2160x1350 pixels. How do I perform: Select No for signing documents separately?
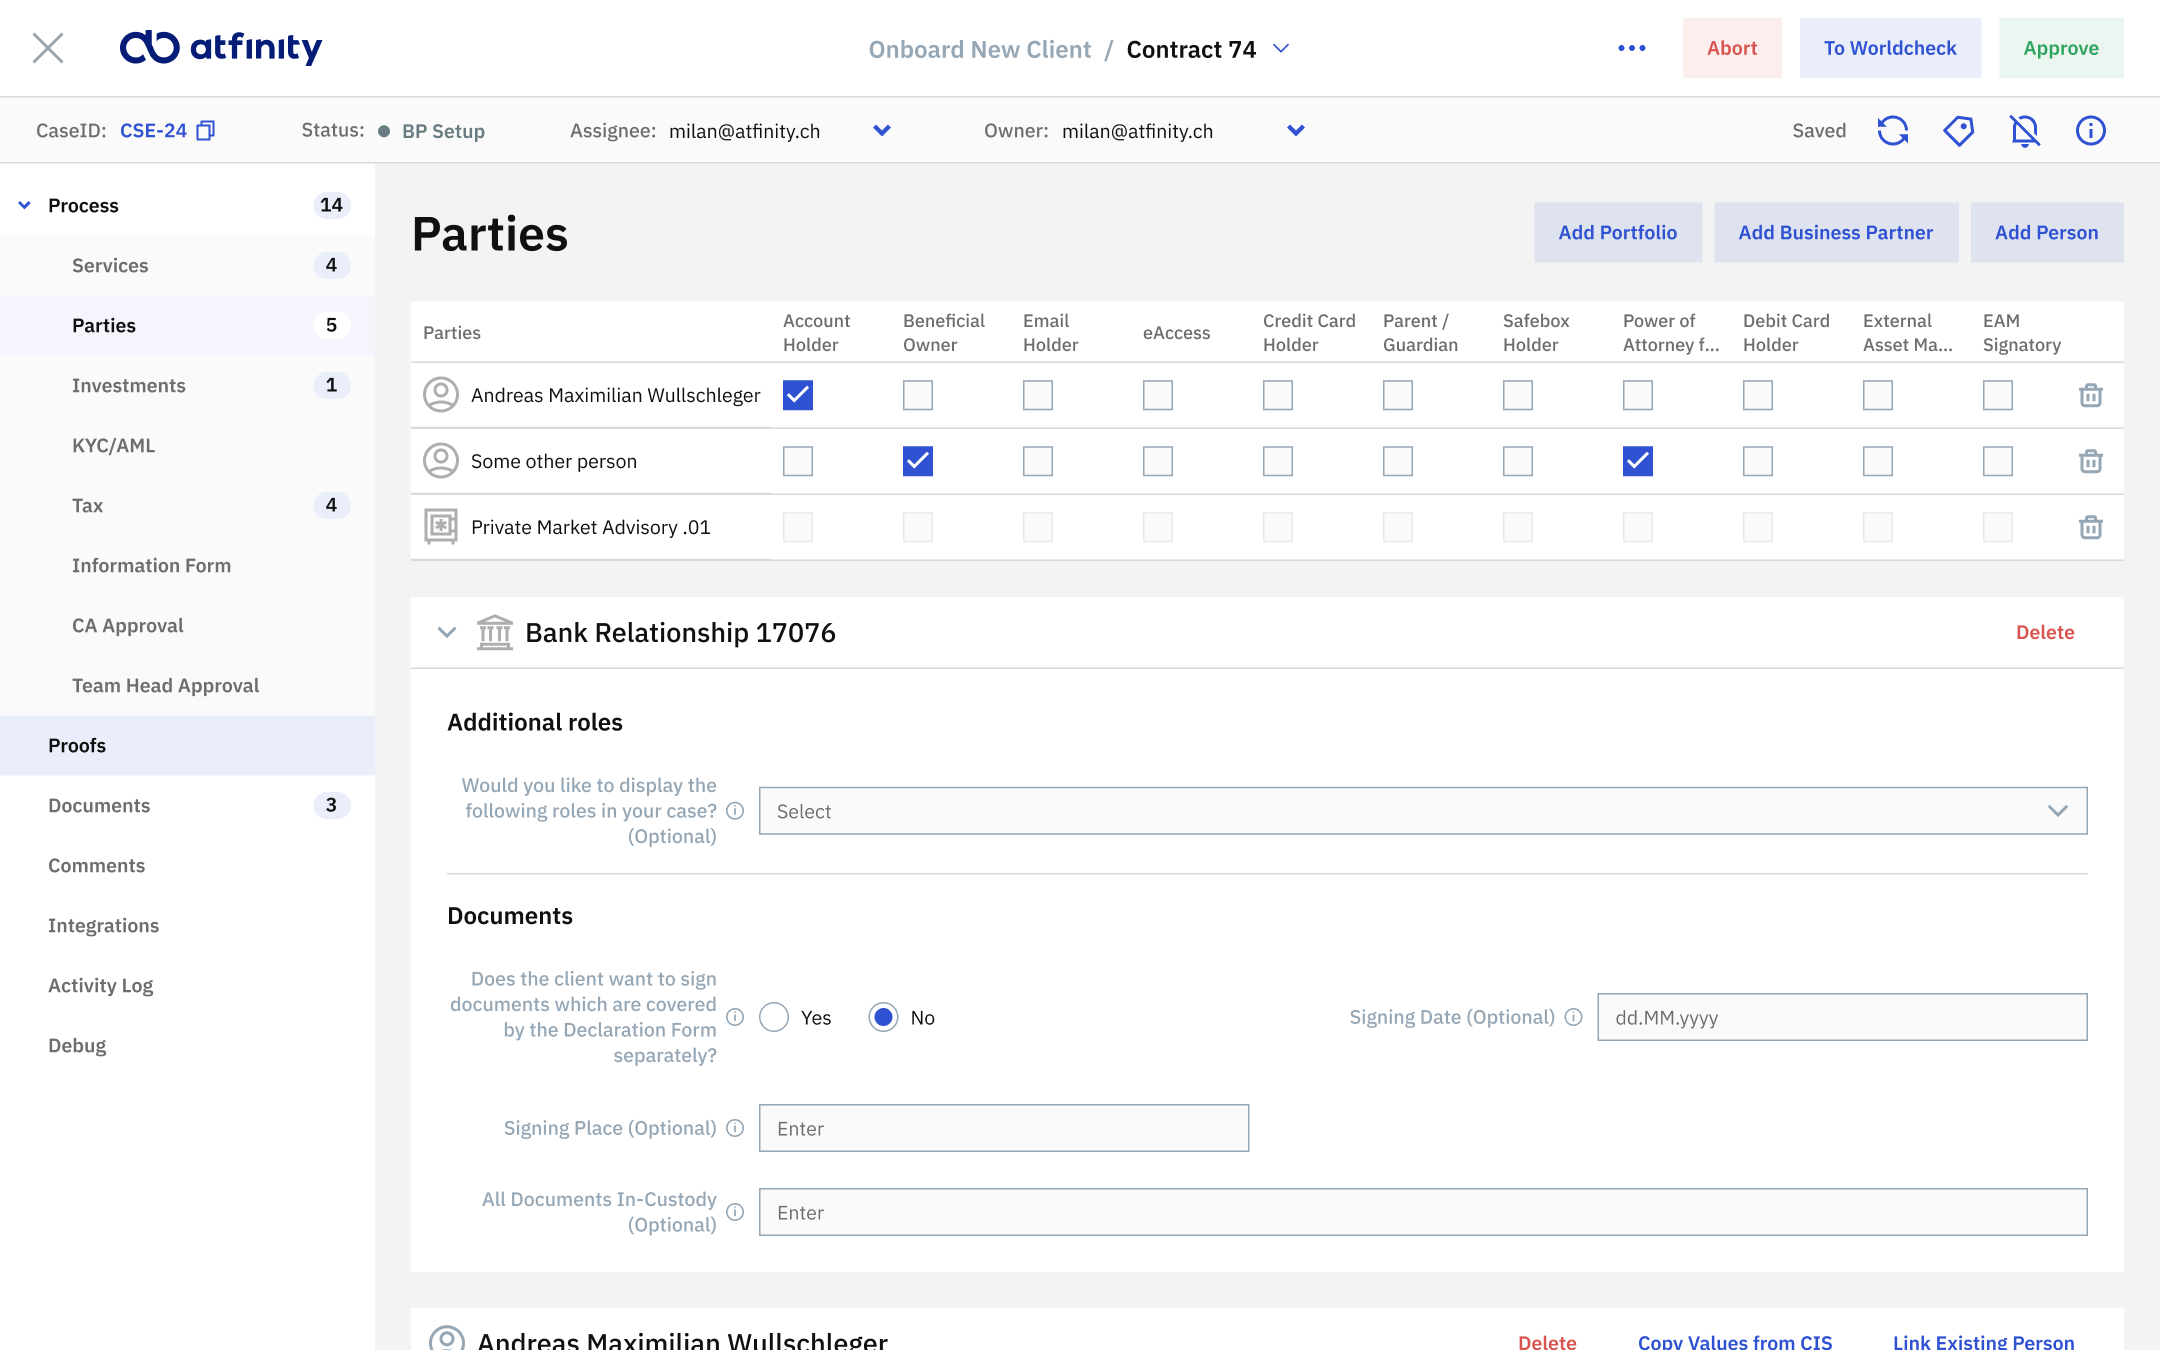884,1017
